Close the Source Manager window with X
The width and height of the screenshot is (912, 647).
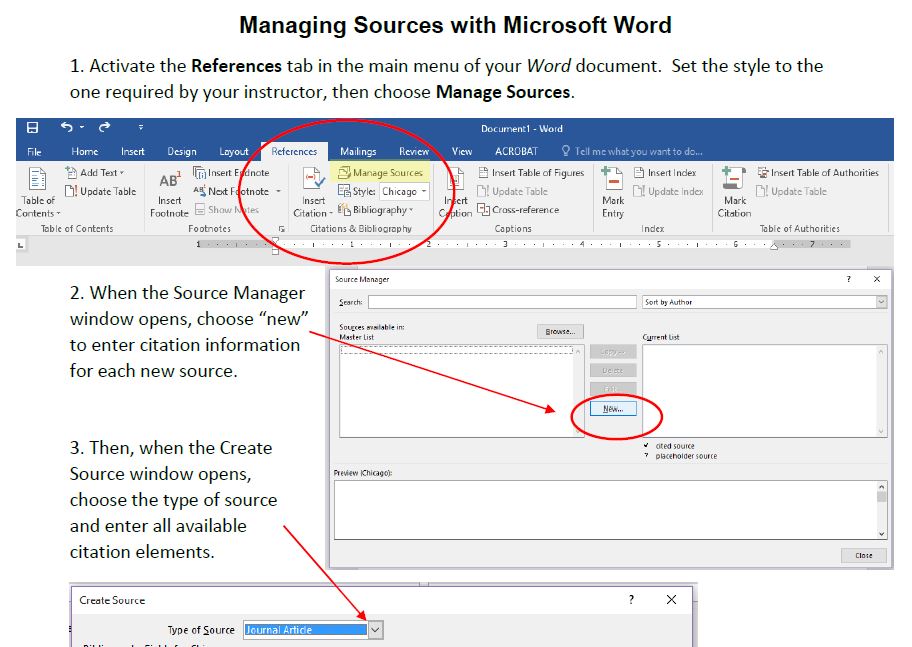tap(877, 279)
